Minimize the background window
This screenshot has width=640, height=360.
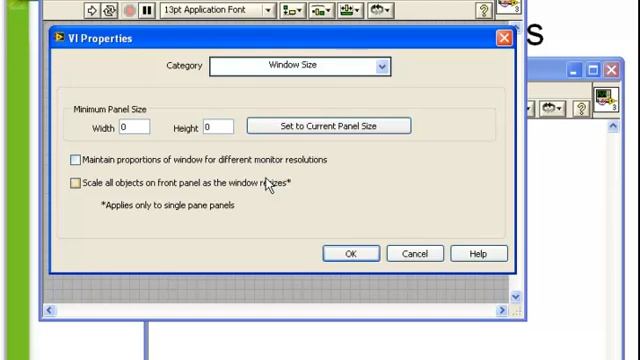[x=573, y=70]
